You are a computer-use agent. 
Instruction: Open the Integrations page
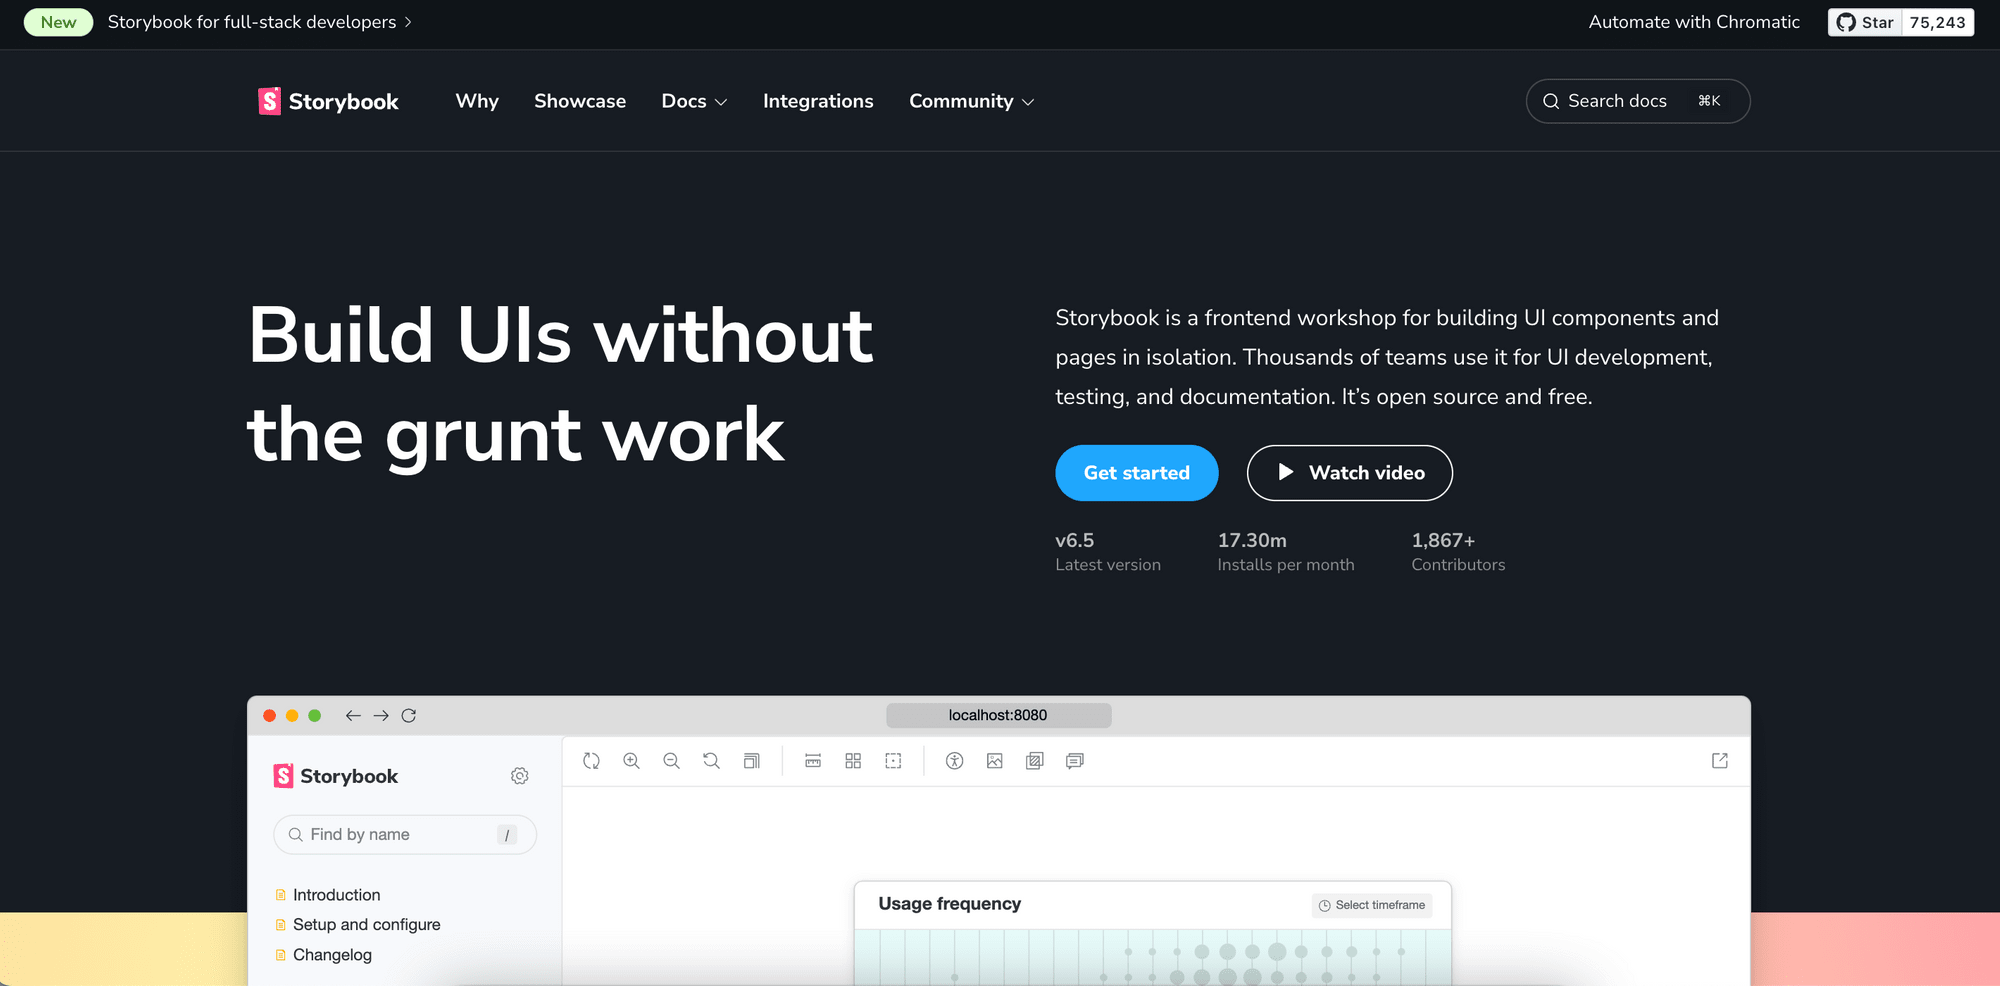tap(818, 101)
